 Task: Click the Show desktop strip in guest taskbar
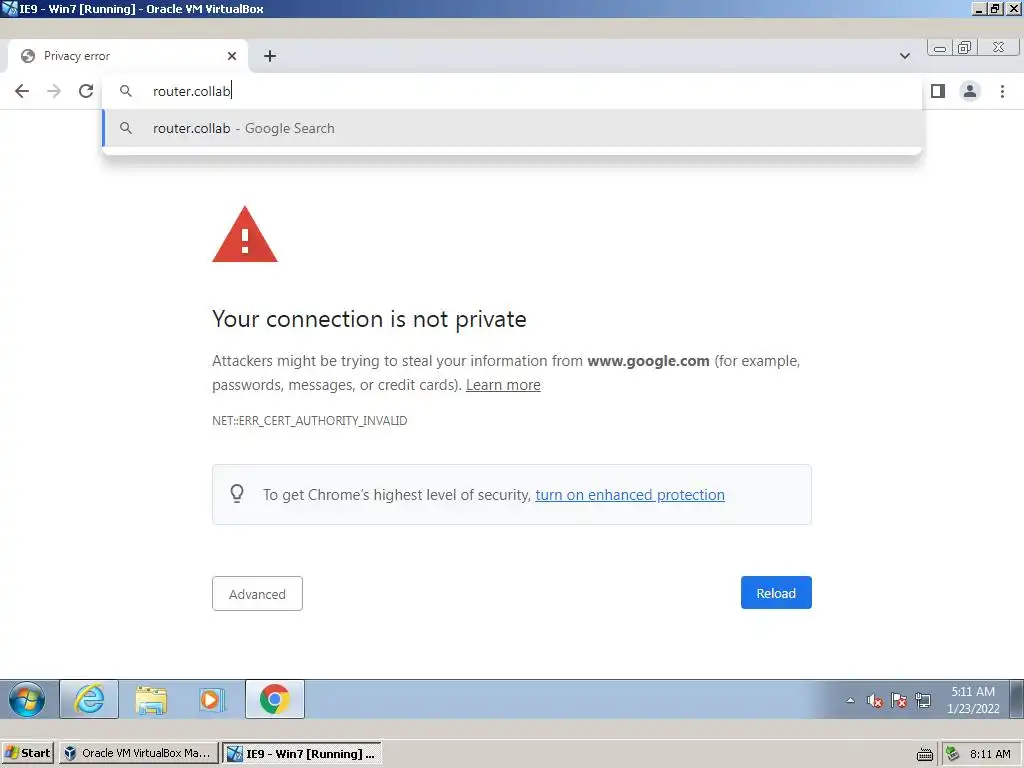1016,699
